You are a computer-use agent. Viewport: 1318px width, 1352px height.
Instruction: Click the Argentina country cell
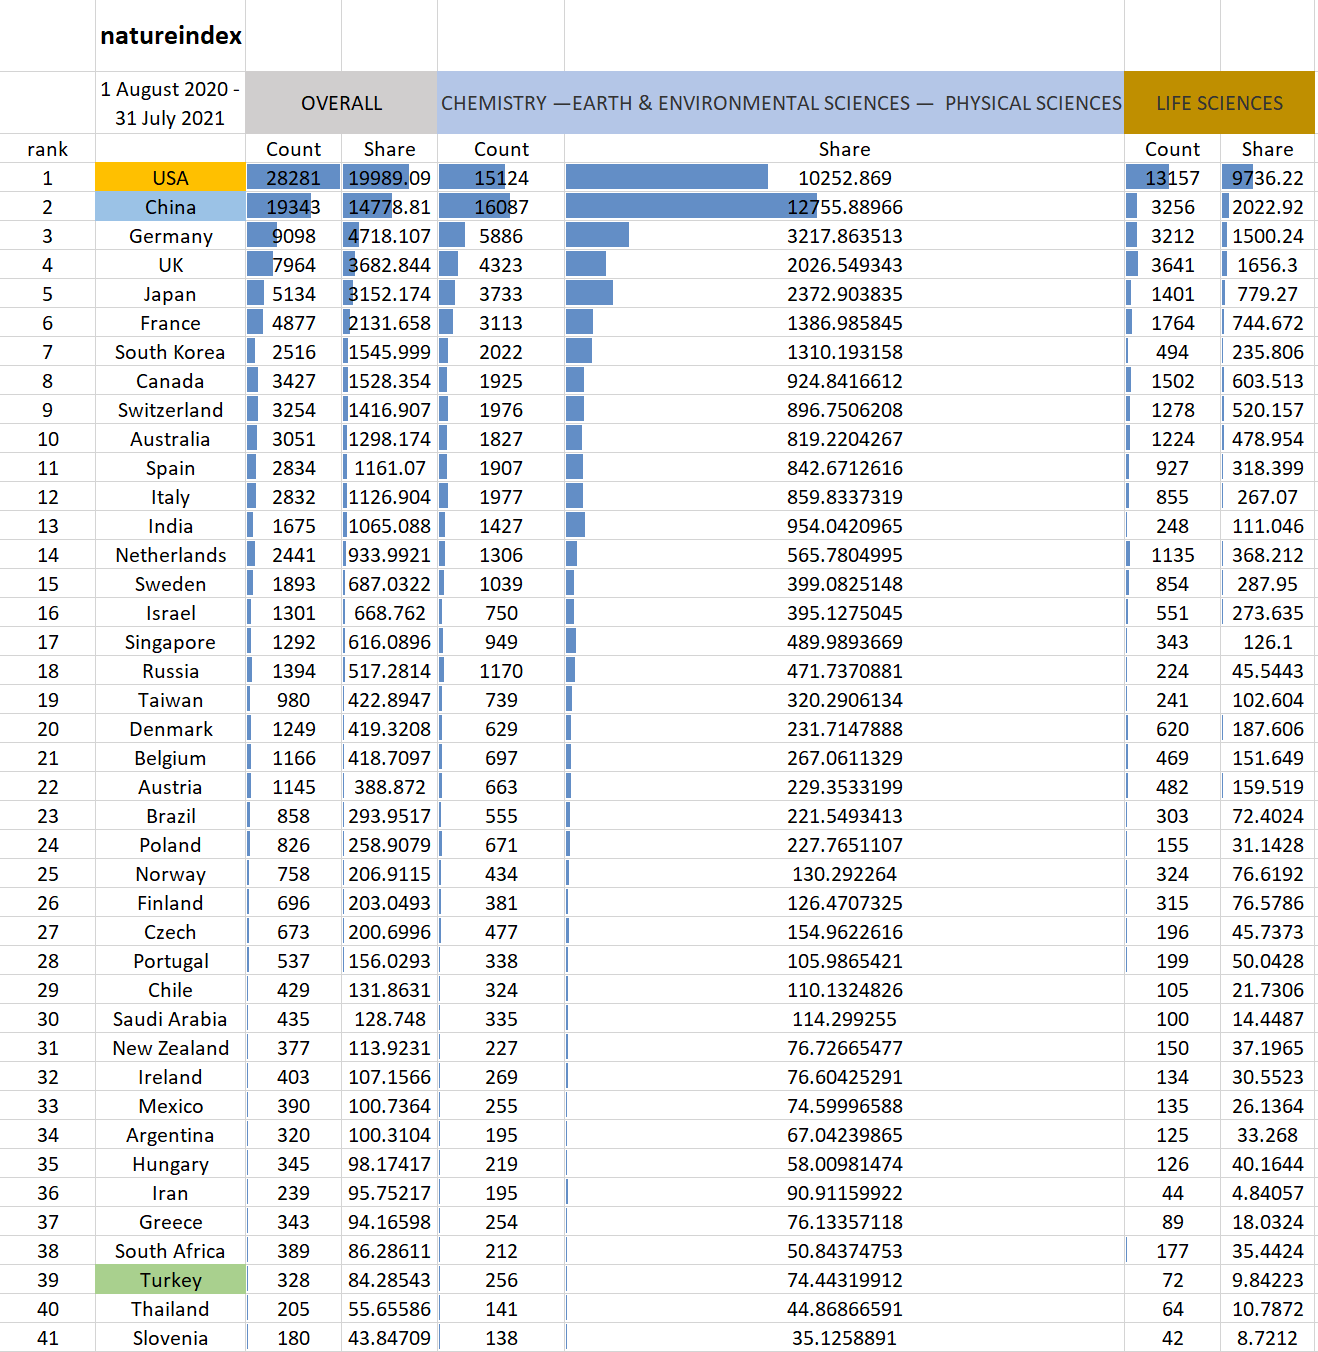pos(171,1135)
